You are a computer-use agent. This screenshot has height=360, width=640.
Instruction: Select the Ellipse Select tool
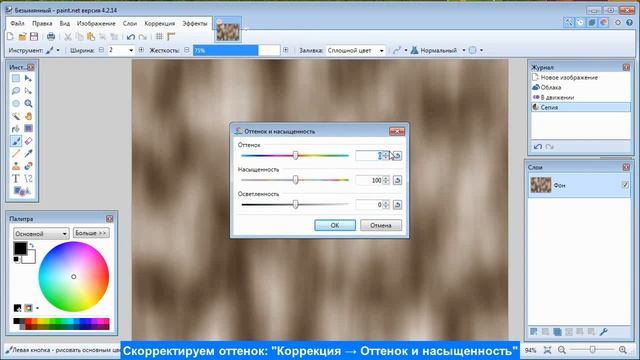[x=16, y=104]
